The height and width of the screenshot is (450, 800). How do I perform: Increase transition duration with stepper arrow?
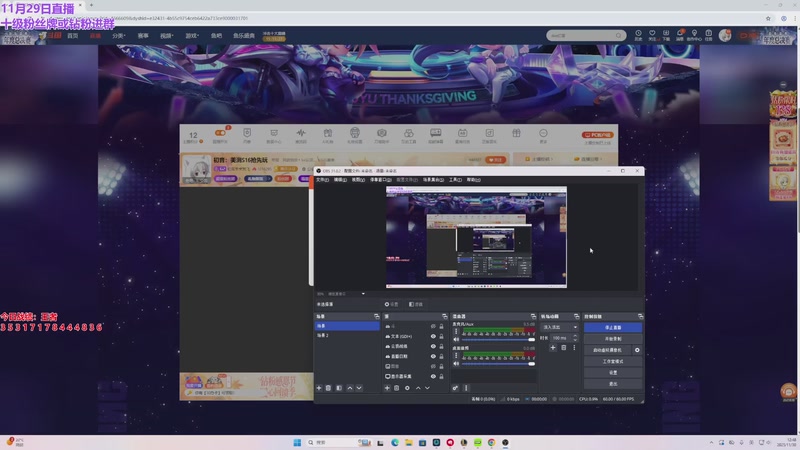575,336
